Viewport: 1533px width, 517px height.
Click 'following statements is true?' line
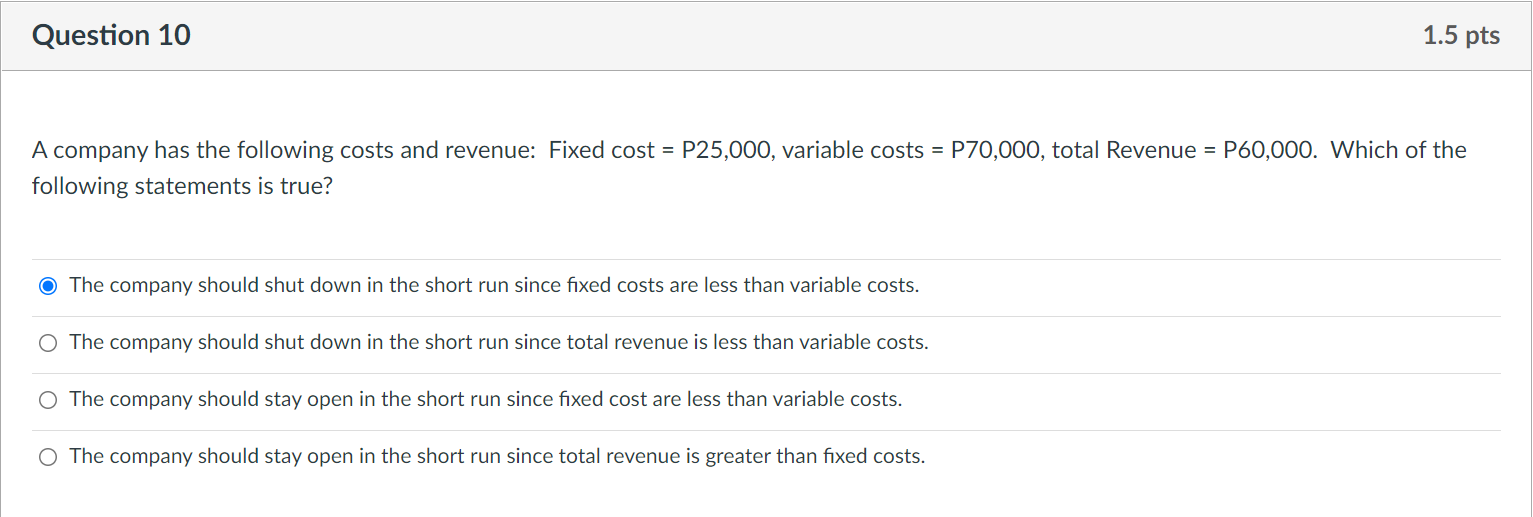[181, 186]
